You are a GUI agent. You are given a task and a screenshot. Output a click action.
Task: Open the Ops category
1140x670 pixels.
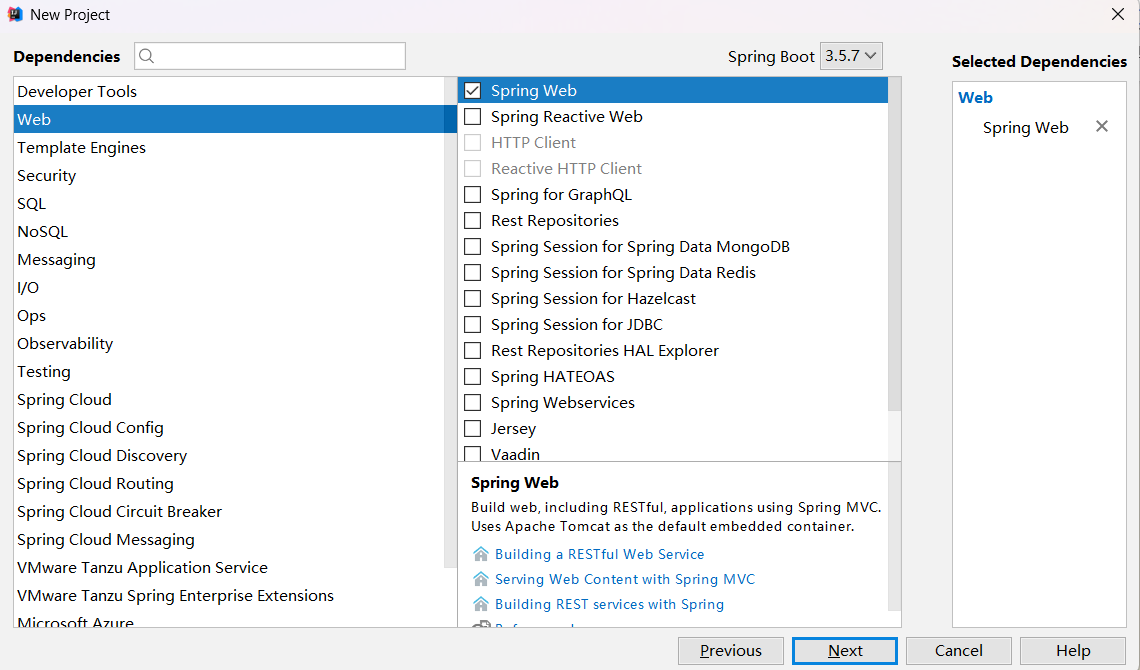coord(229,315)
